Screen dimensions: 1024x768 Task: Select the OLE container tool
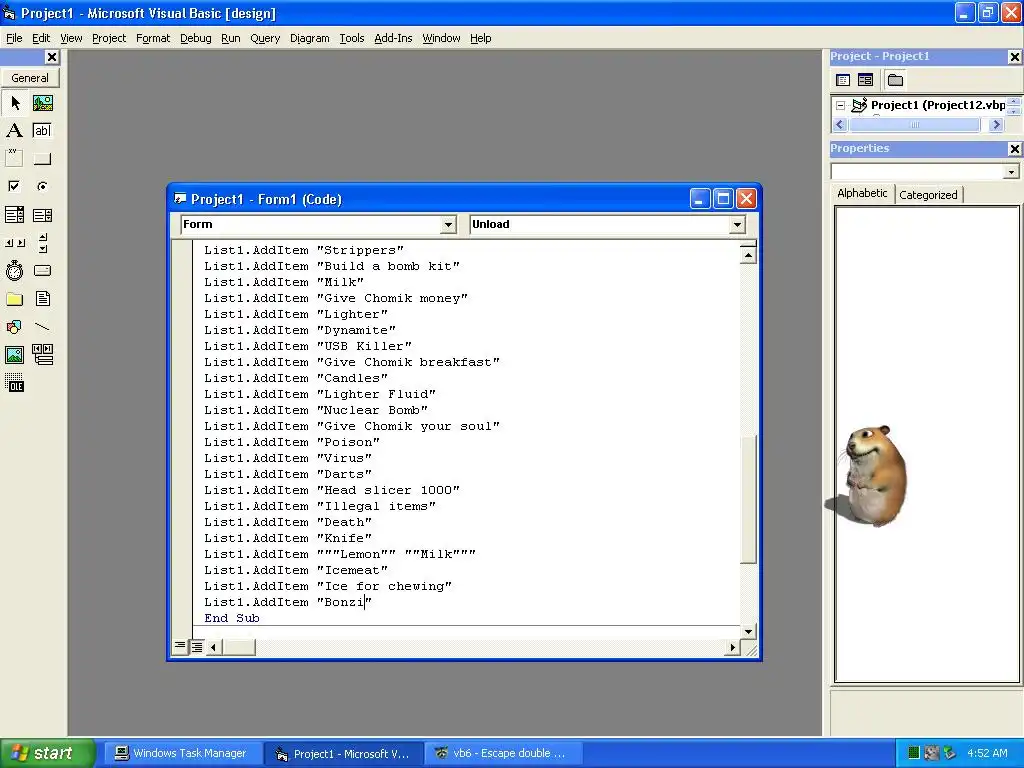[x=14, y=383]
